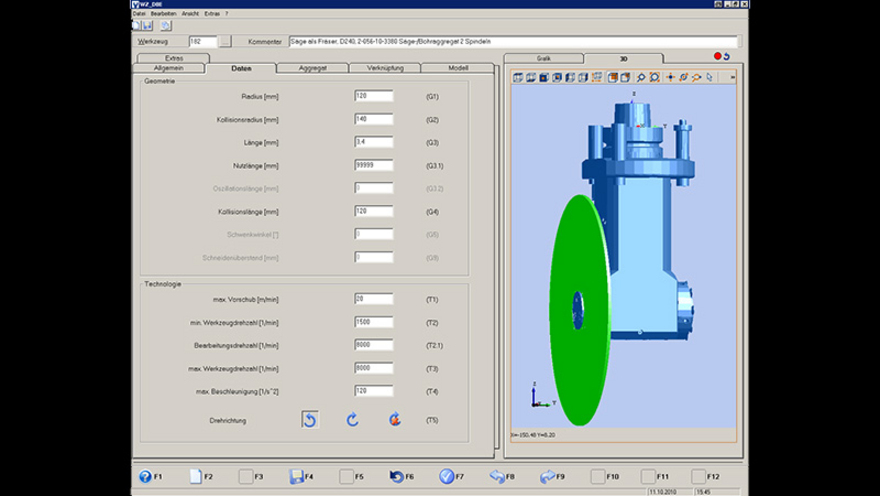Click the max. Werkzeugdrehzahl input field
This screenshot has width=880, height=496.
(x=374, y=368)
